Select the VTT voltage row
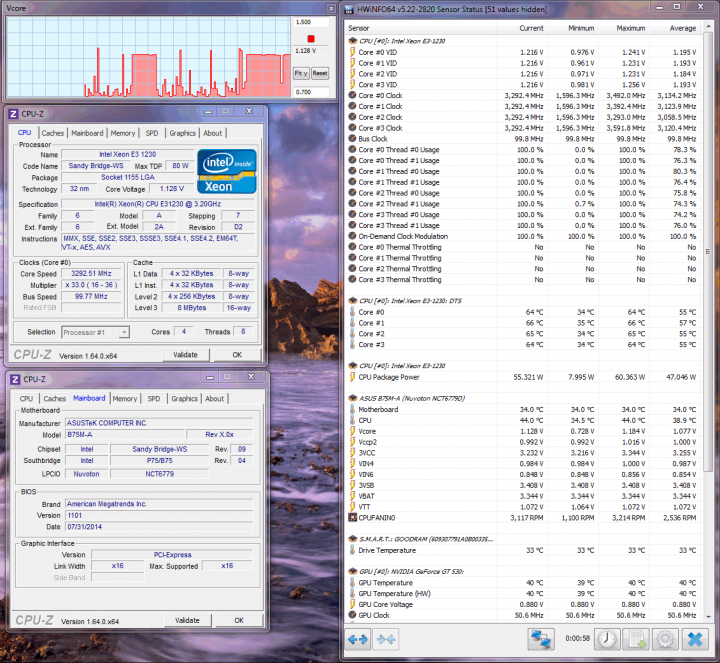This screenshot has height=663, width=720. coord(523,507)
